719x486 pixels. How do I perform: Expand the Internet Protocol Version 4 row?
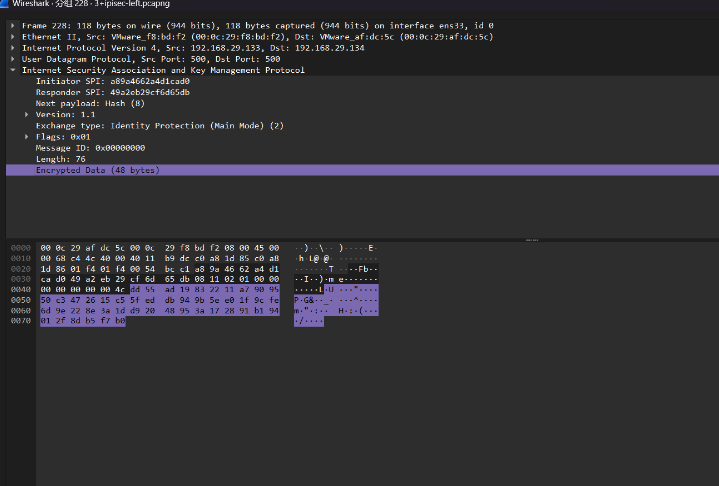pos(13,48)
